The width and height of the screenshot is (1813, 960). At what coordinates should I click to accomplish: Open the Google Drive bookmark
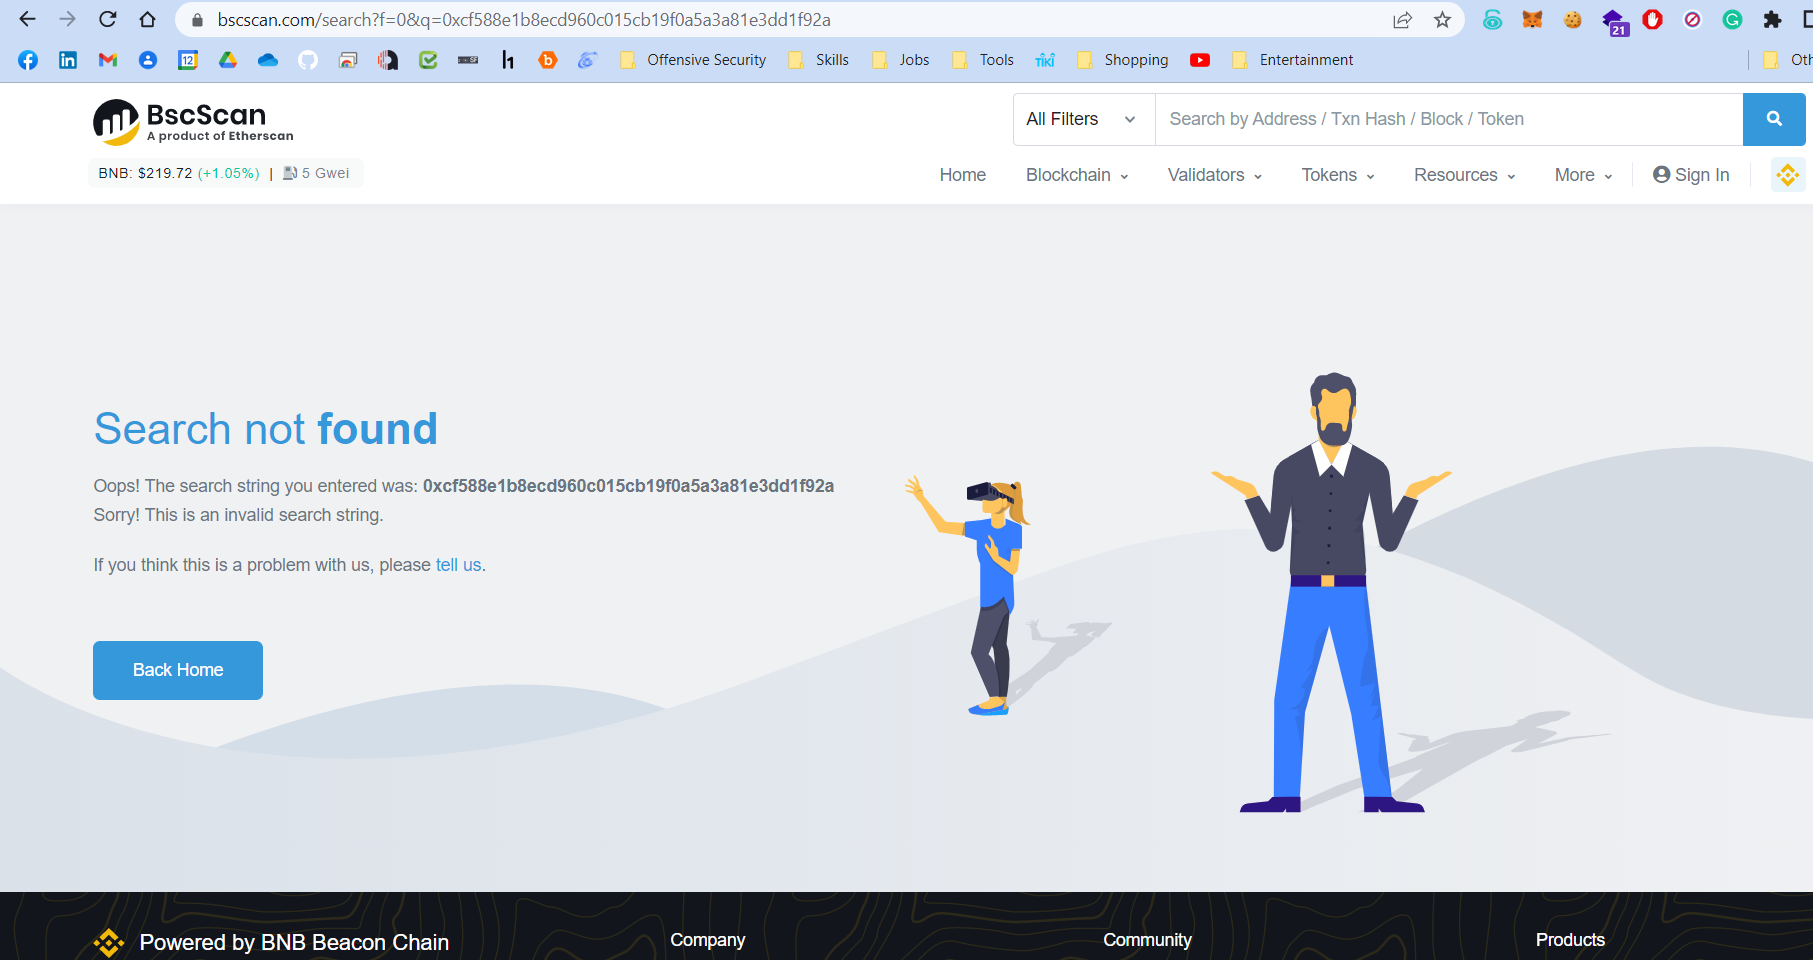pos(228,60)
